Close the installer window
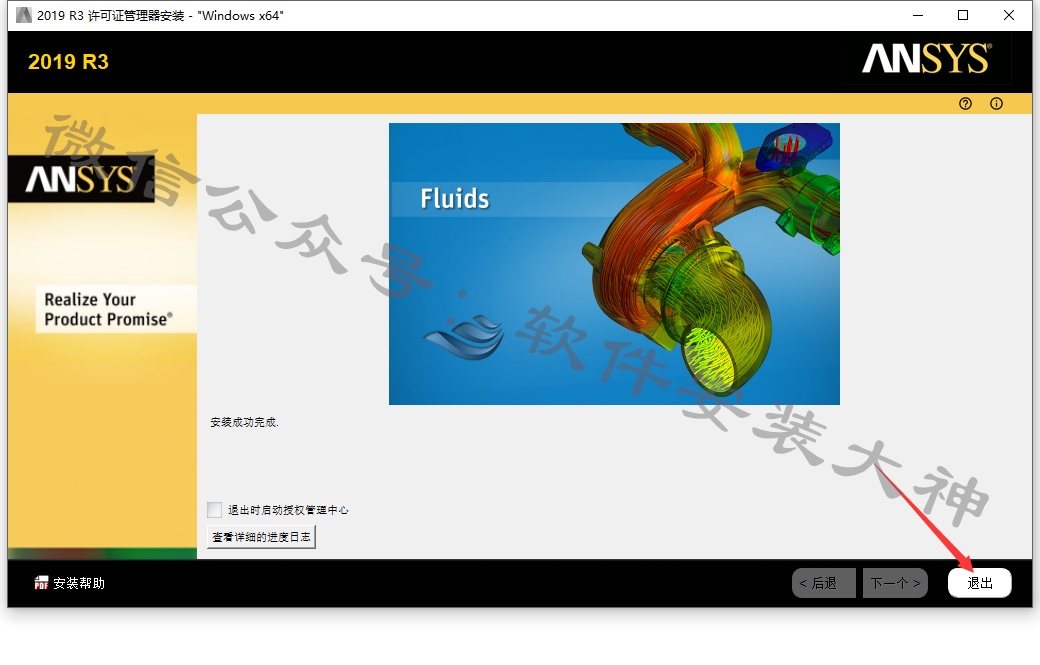Image resolution: width=1040 pixels, height=665 pixels. (x=1009, y=15)
